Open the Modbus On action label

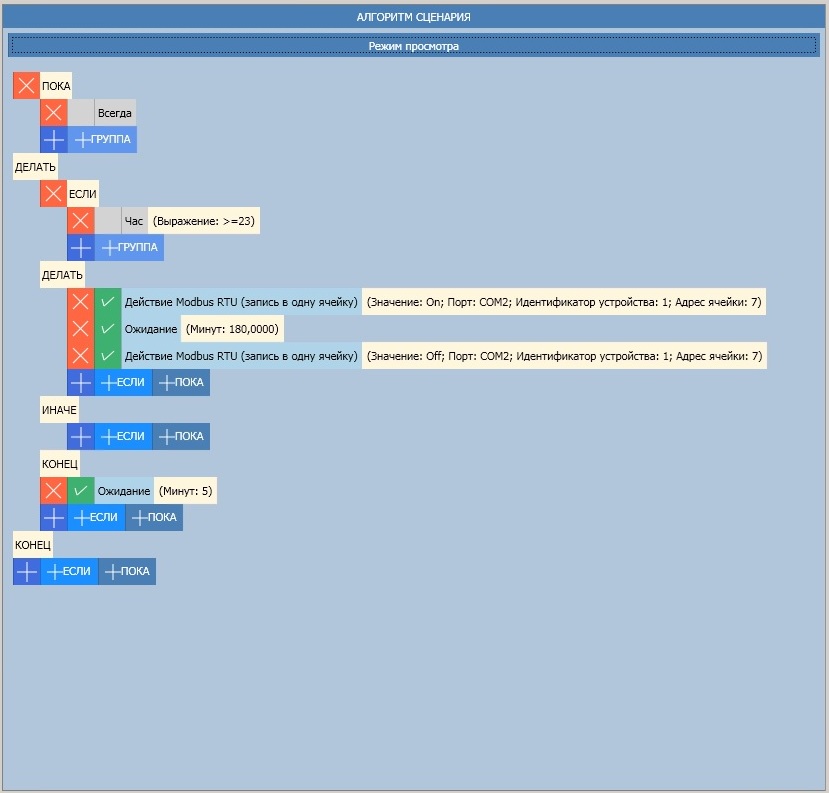pos(241,301)
